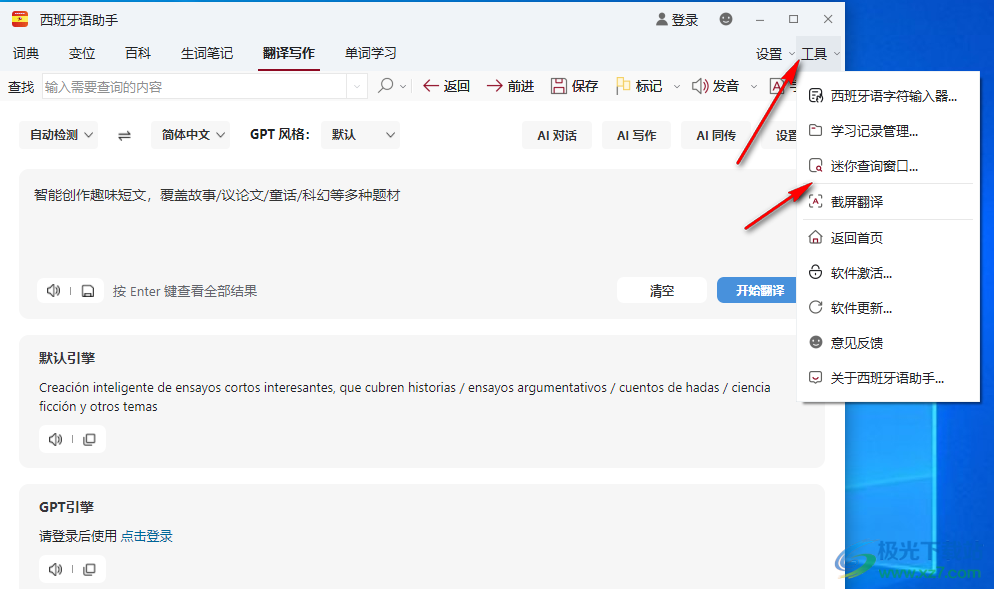The image size is (994, 589).
Task: Open 西班牙语字符输入器 menu item
Action: point(888,96)
